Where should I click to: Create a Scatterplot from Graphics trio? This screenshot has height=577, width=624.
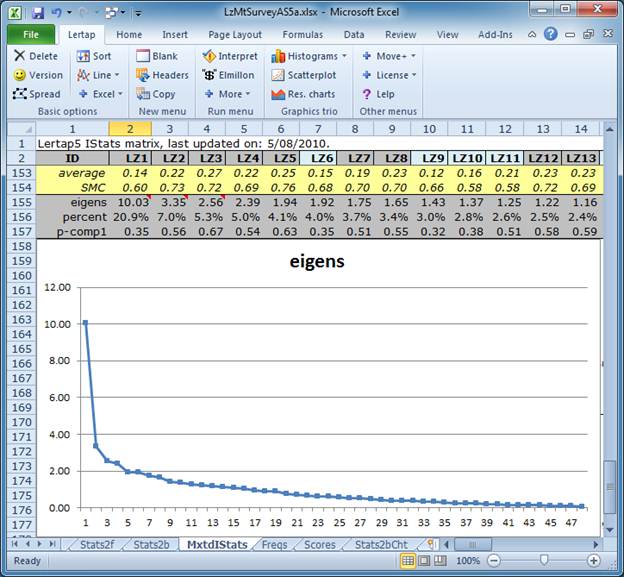[x=279, y=75]
